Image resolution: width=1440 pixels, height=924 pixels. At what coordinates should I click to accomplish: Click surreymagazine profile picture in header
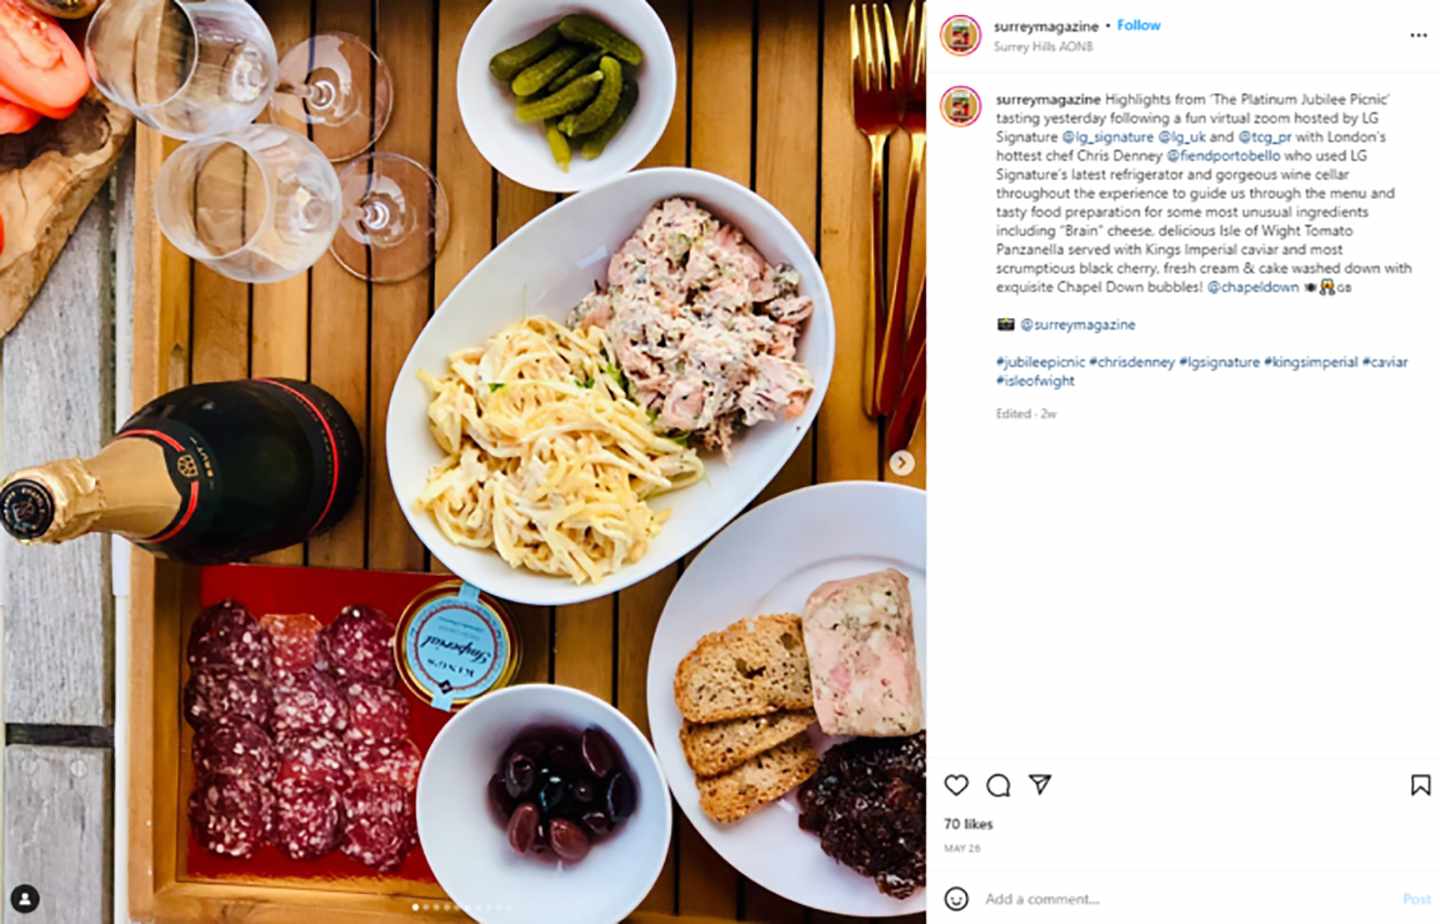point(960,35)
